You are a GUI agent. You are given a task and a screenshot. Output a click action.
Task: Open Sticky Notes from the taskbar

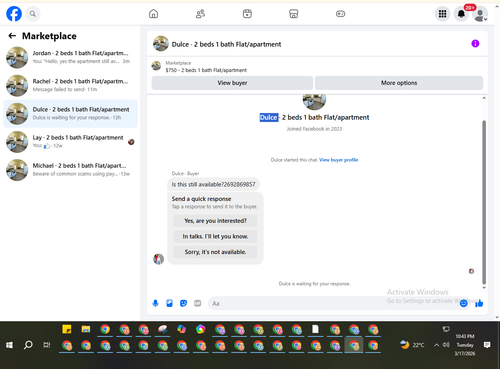pos(67,329)
